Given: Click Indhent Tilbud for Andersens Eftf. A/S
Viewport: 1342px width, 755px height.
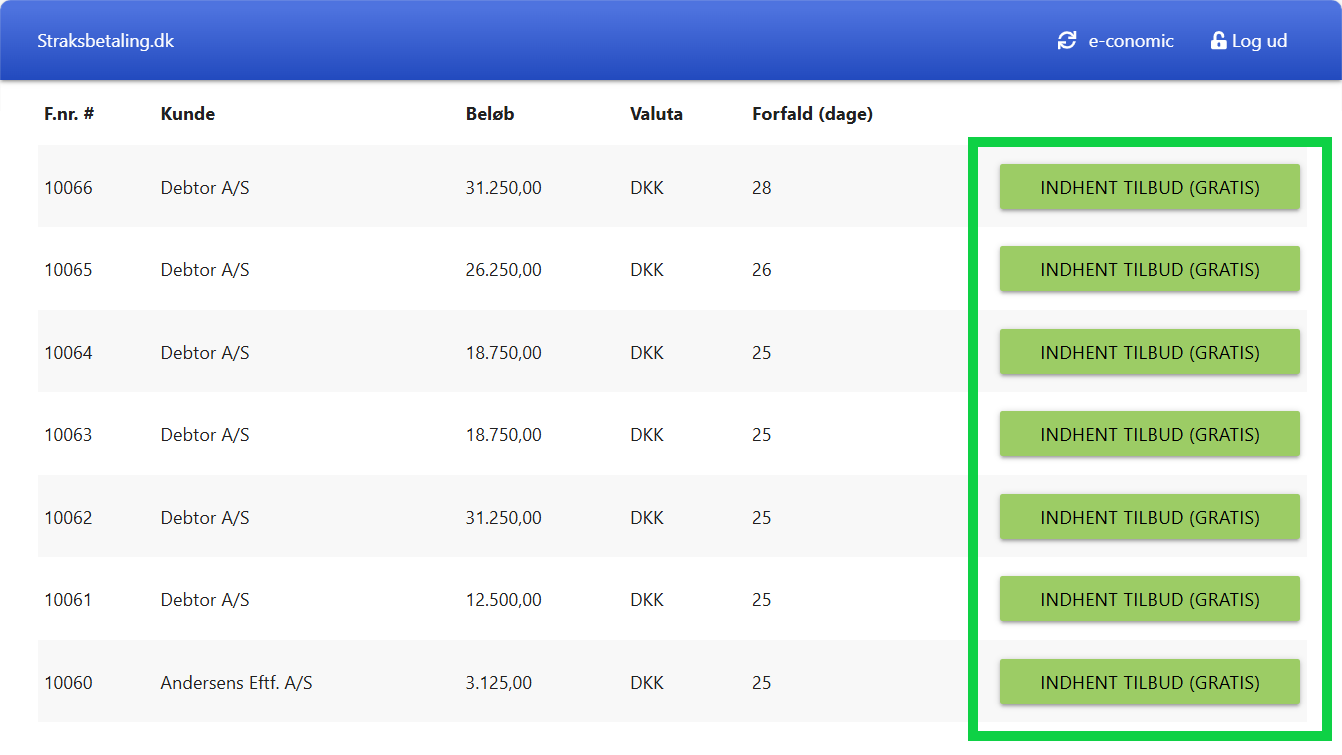Looking at the screenshot, I should (1149, 683).
